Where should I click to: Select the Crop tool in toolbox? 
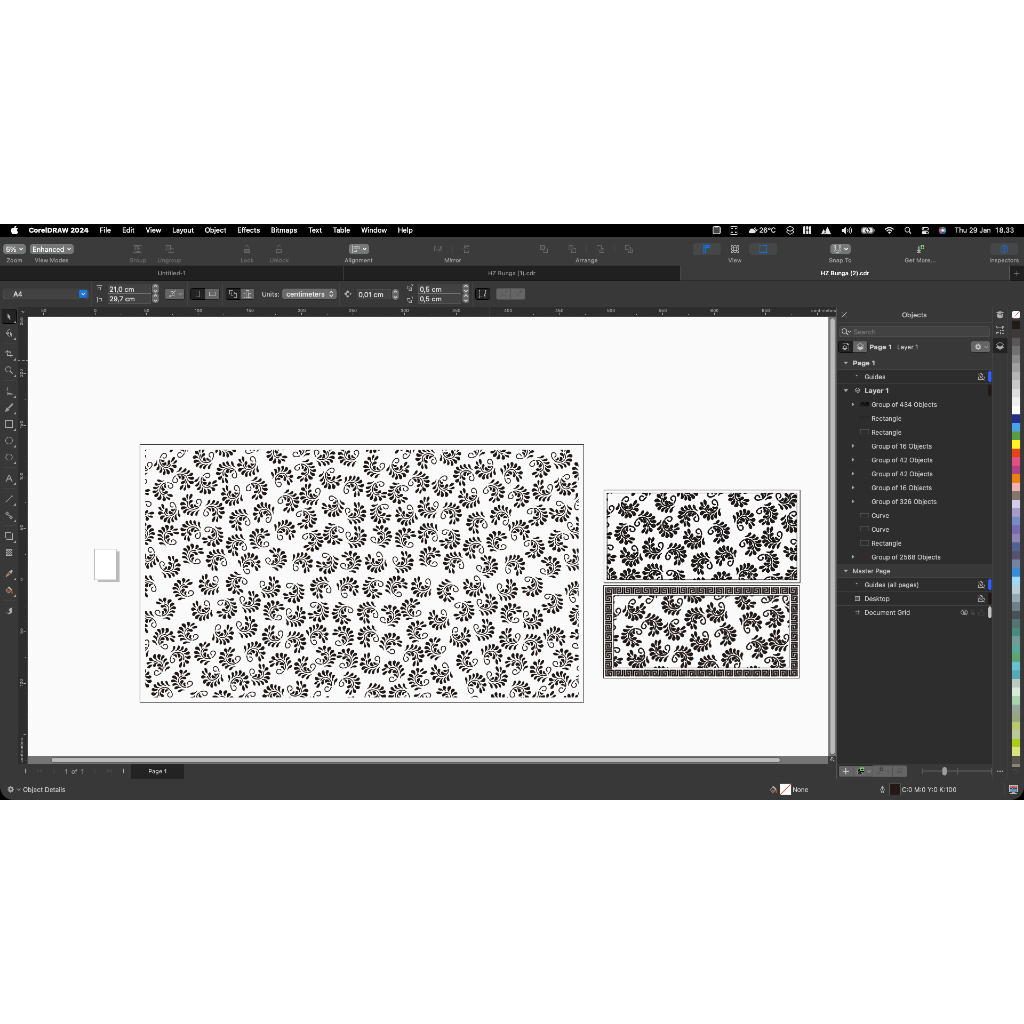(x=9, y=353)
